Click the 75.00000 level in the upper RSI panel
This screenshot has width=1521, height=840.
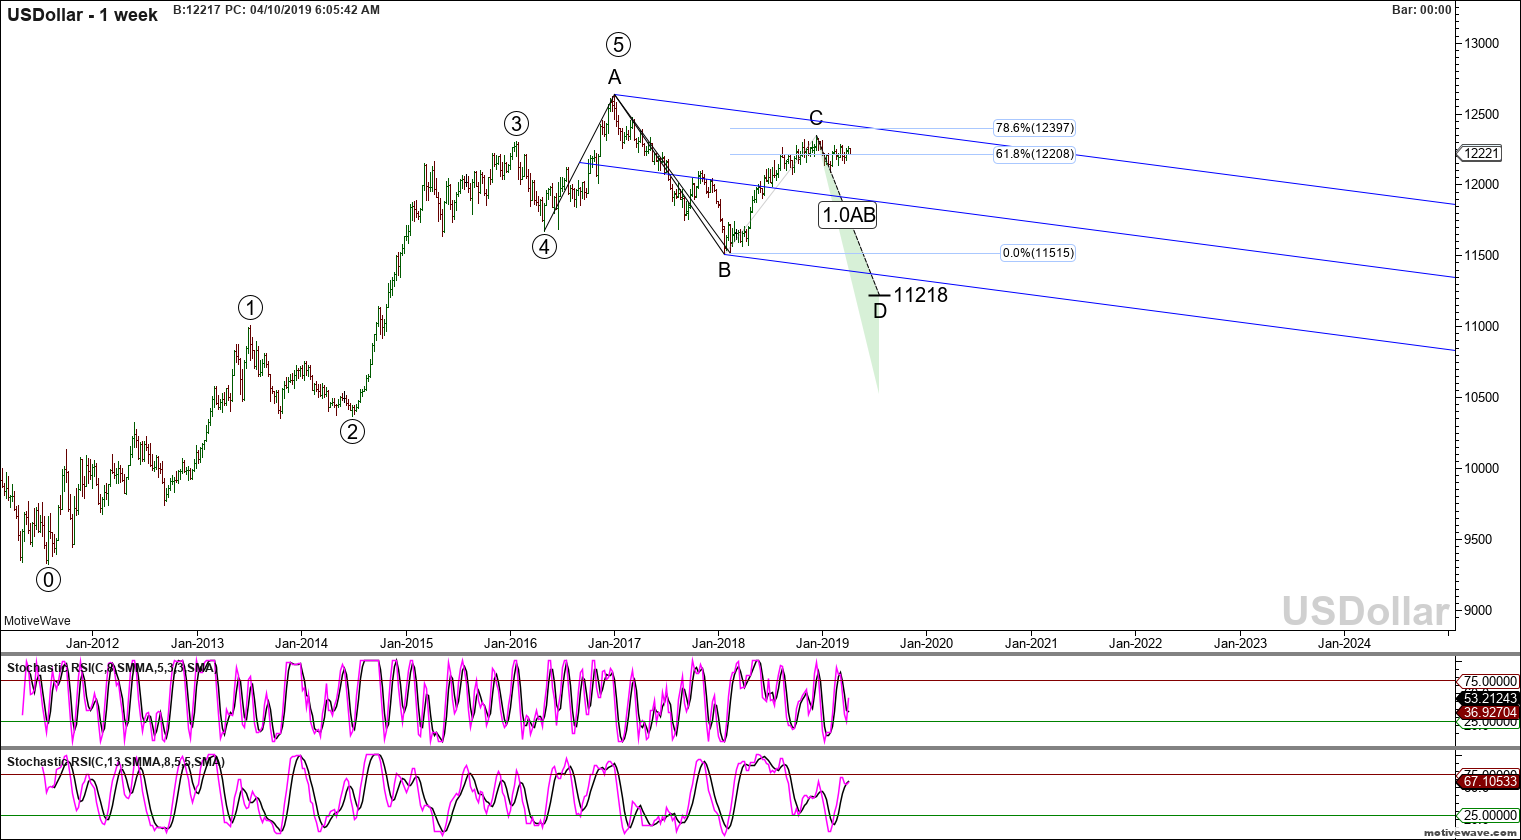tap(1490, 681)
